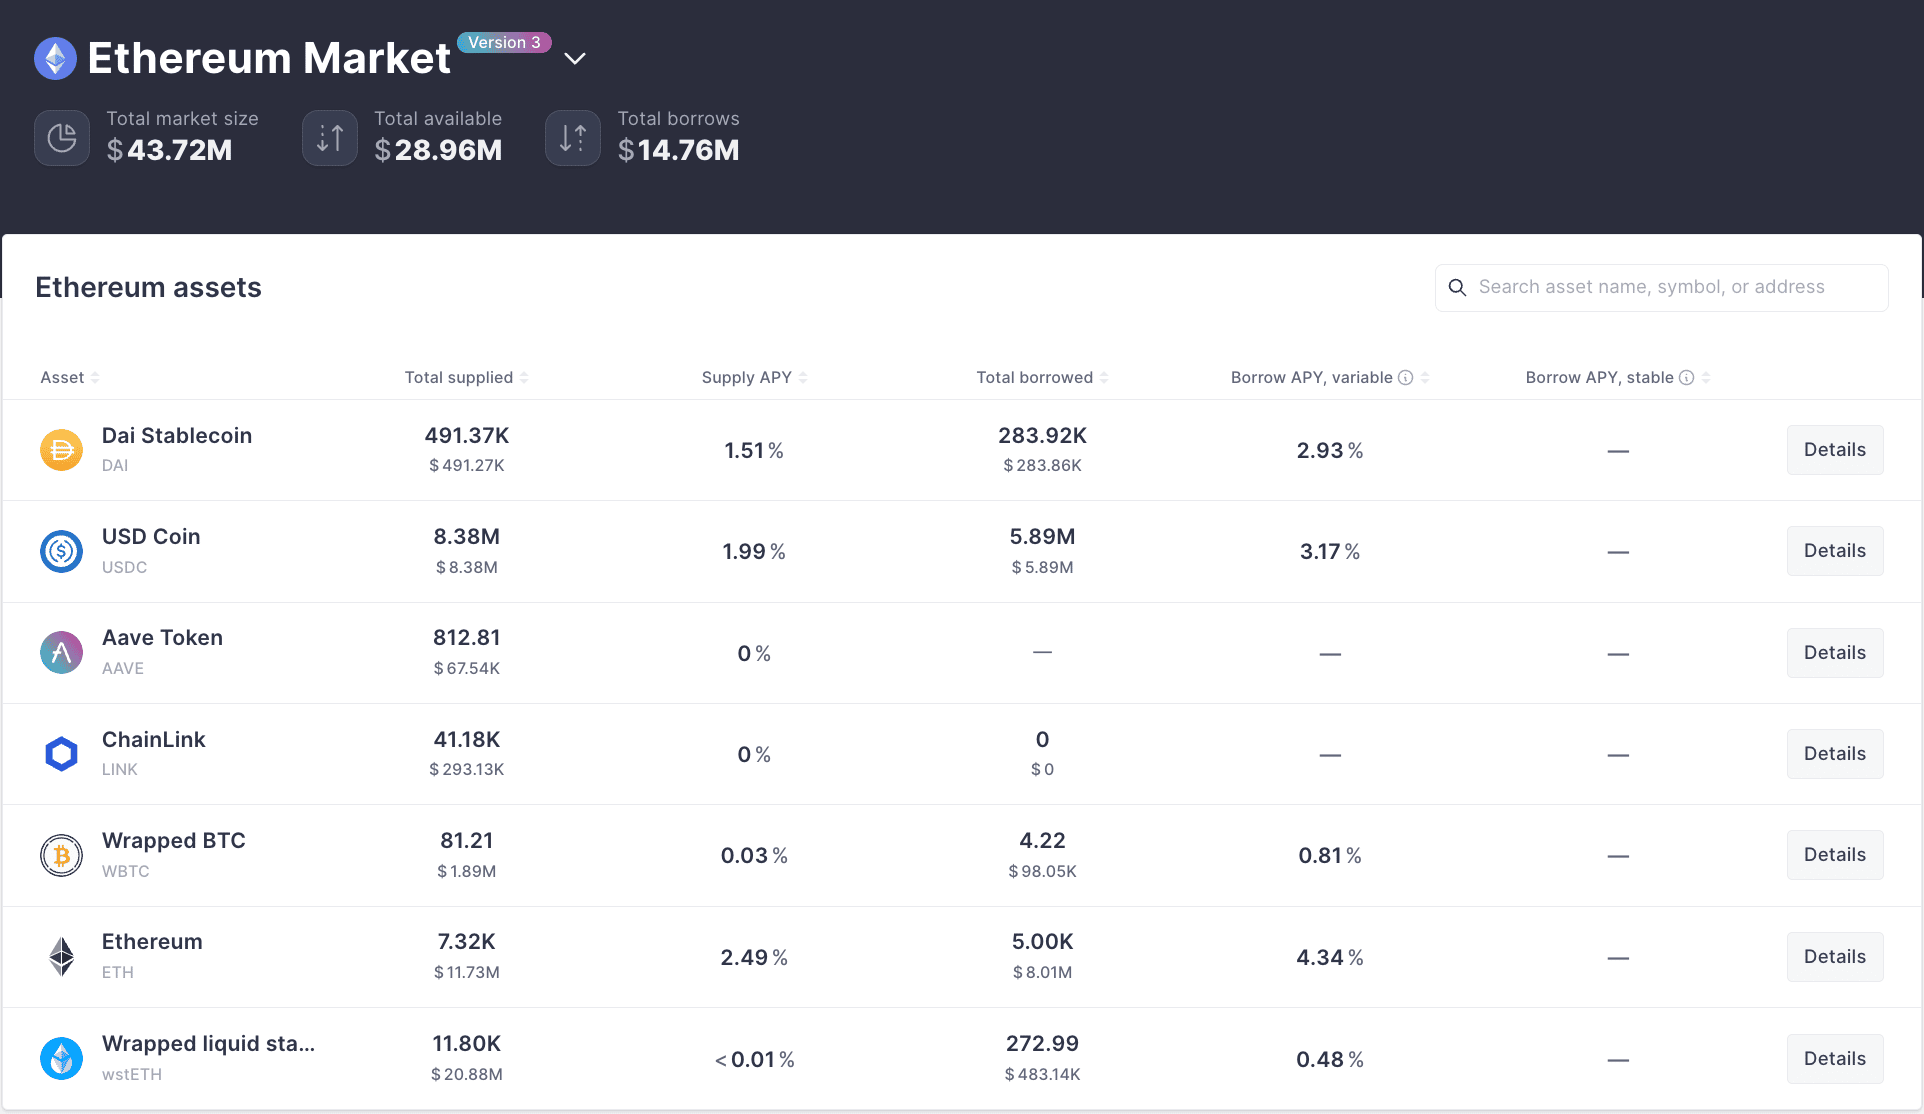
Task: Click the 491.37K total supplied value
Action: click(x=467, y=436)
